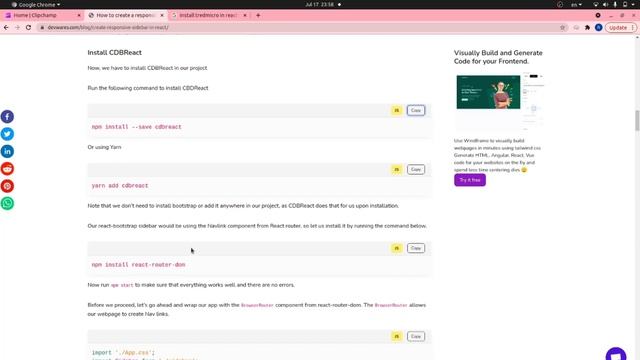Screen dimensions: 640x360
Task: Copy the yarn add cdbreact command
Action: point(416,169)
